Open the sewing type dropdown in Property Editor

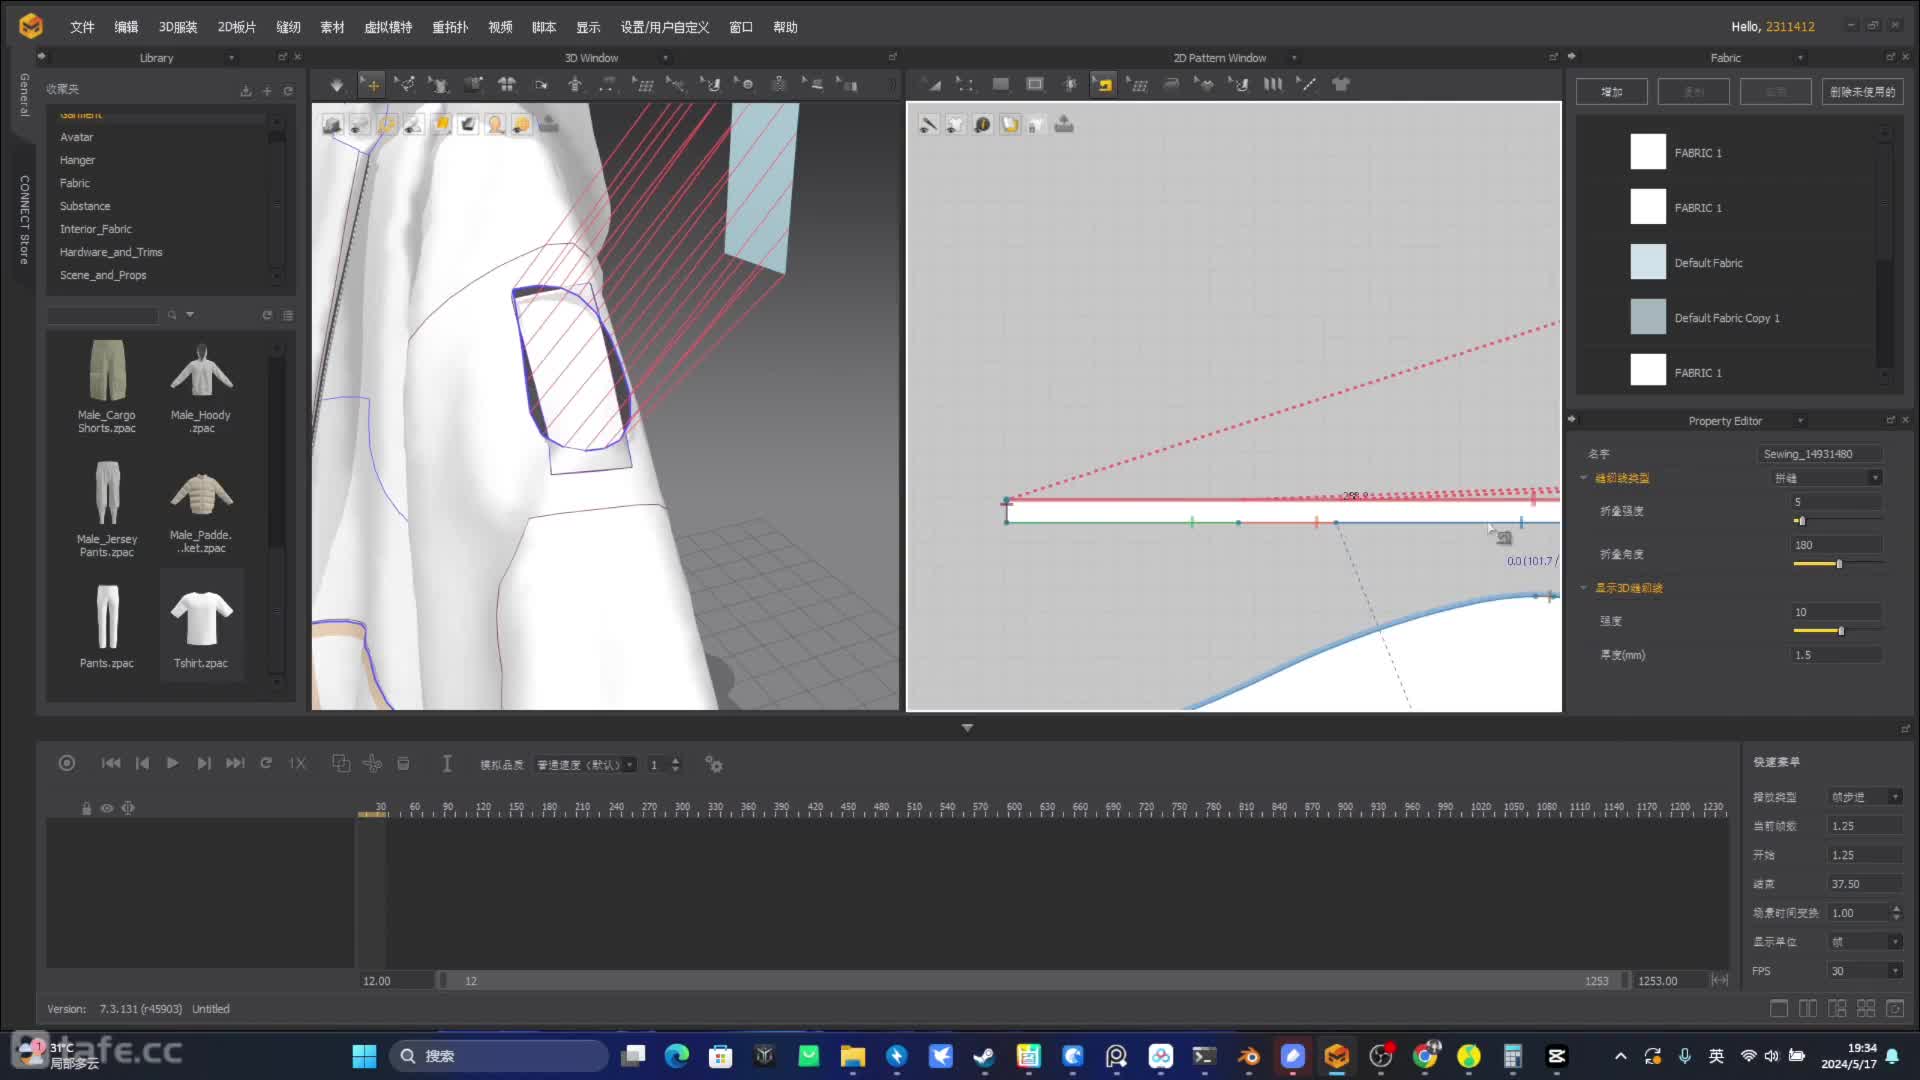coord(1828,478)
